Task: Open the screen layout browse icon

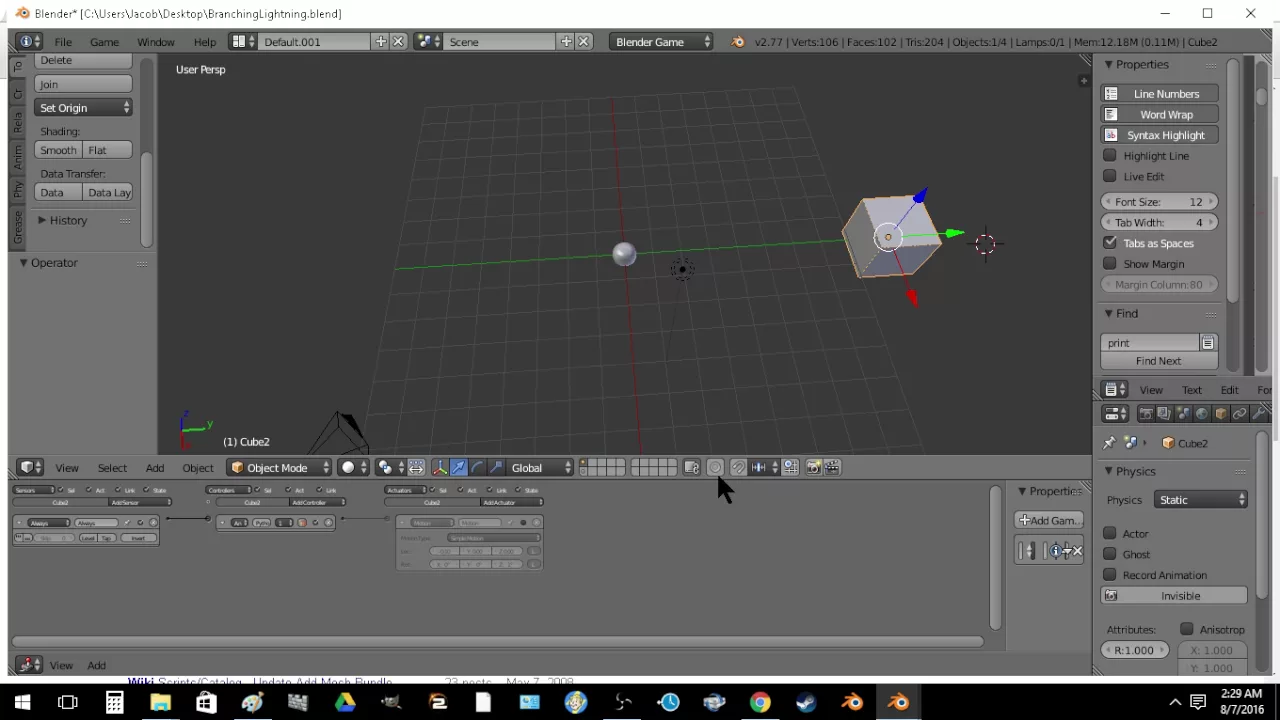Action: click(x=242, y=42)
